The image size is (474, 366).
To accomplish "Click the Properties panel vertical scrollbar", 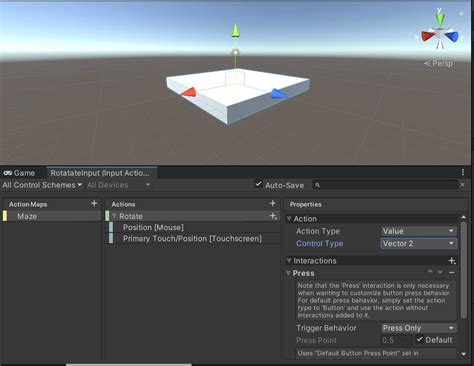I will click(463, 269).
